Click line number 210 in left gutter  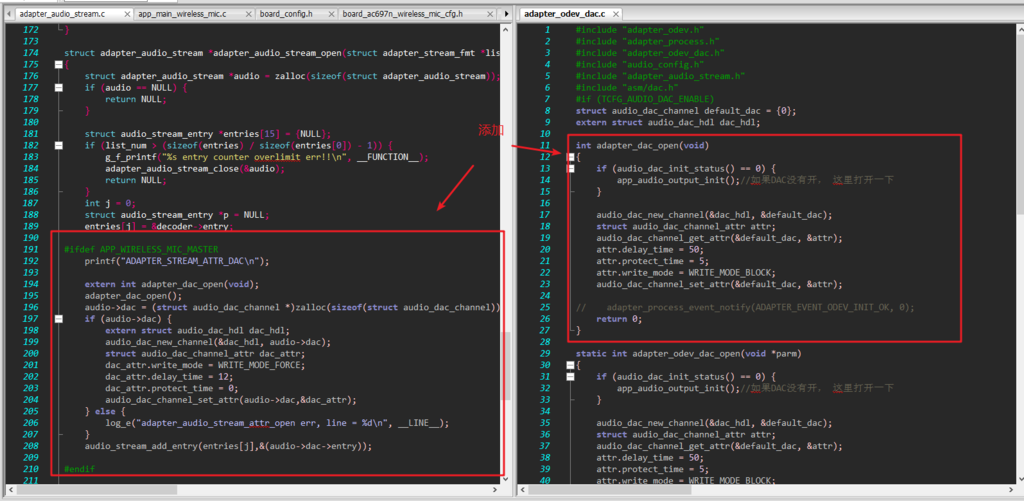tap(31, 470)
